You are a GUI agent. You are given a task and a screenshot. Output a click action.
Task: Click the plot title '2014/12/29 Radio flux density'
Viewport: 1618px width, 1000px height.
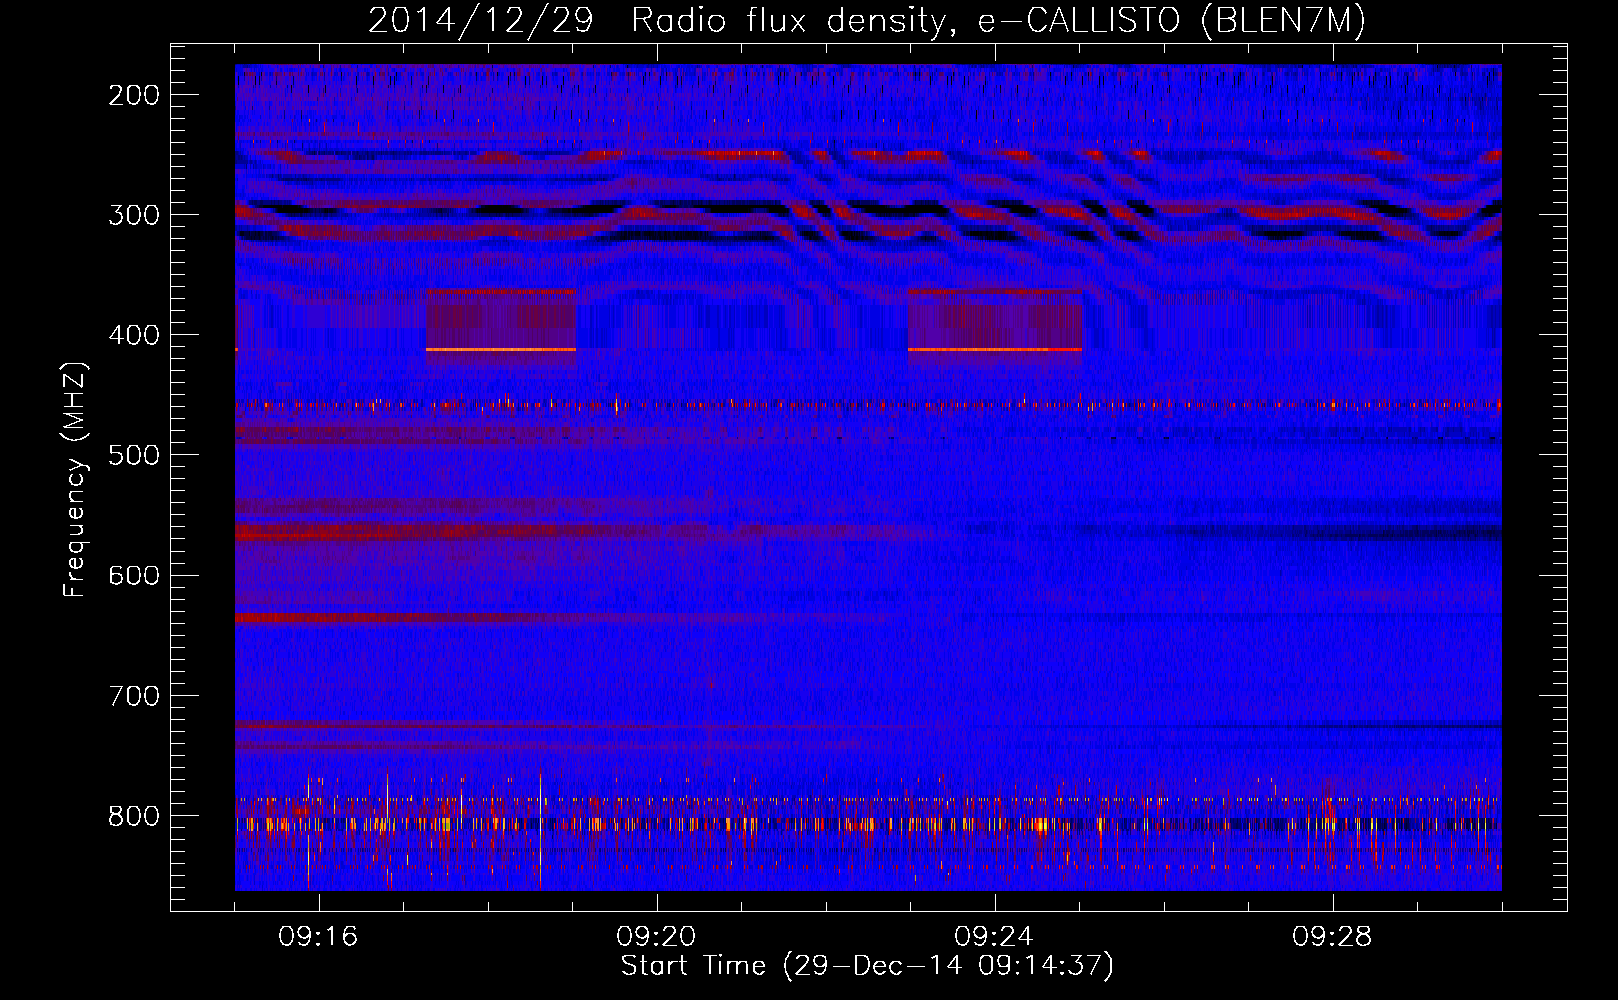(866, 20)
